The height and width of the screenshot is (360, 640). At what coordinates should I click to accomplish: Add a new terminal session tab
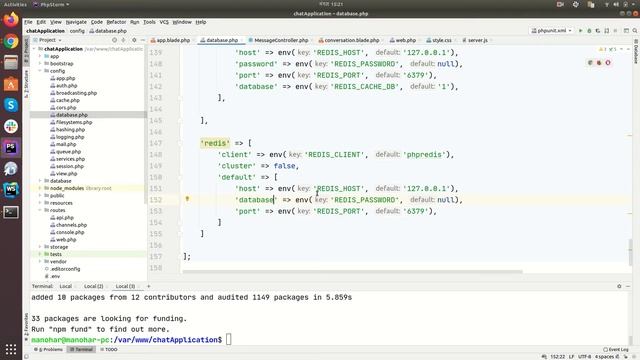coord(149,286)
